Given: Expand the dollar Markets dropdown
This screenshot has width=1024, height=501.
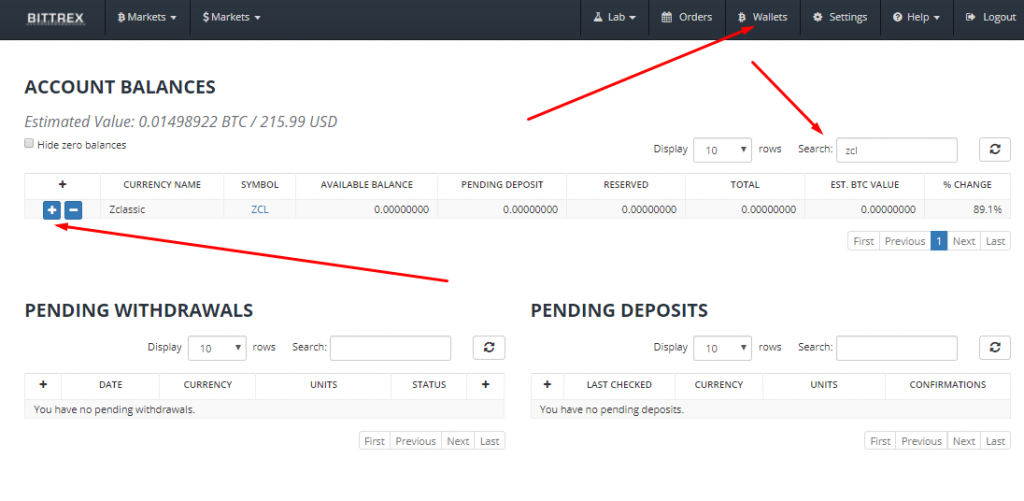Looking at the screenshot, I should (231, 18).
